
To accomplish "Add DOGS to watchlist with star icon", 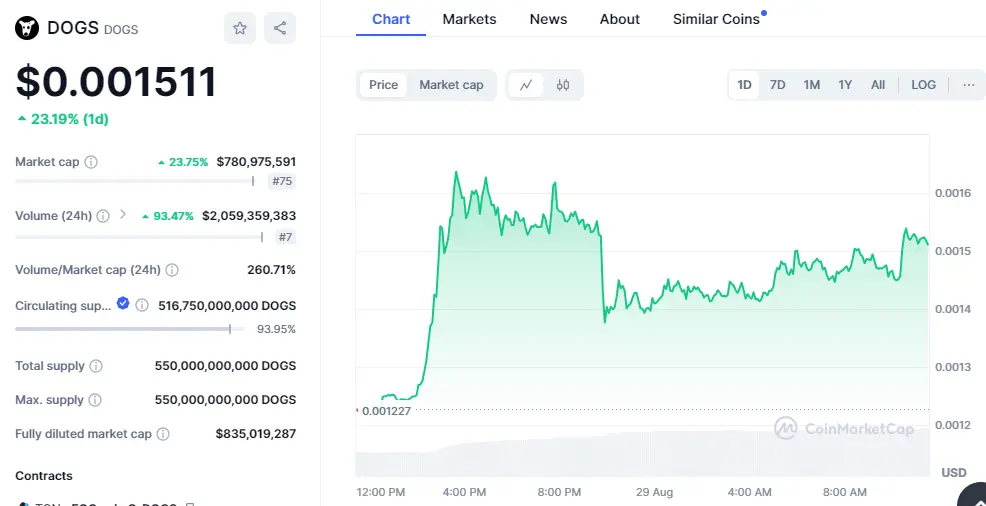I will pyautogui.click(x=240, y=28).
